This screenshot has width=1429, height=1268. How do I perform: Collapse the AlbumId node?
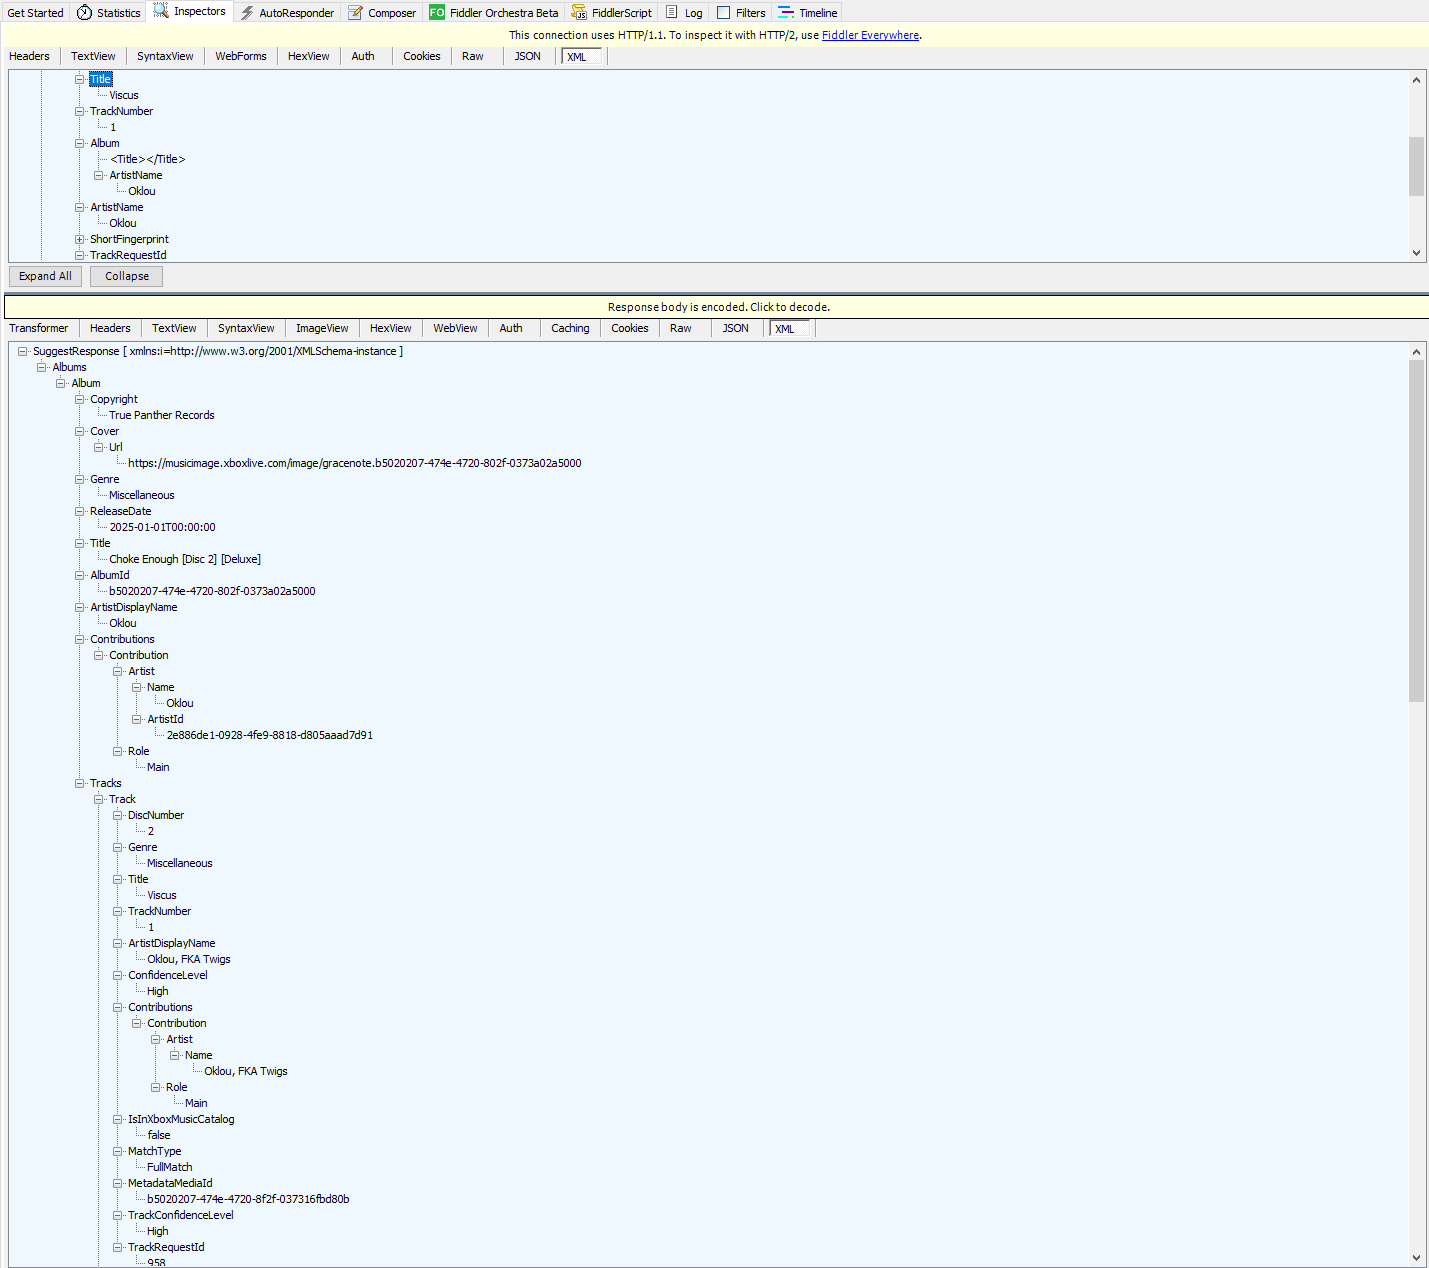point(80,575)
